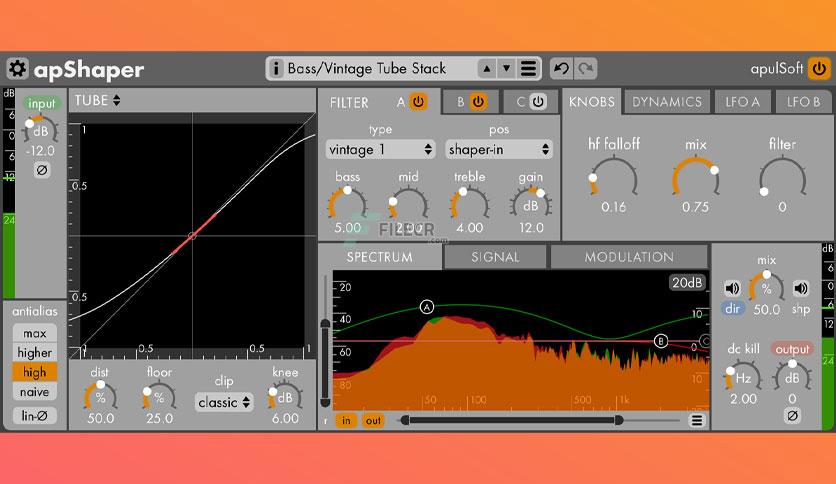Select high antialias mode
This screenshot has height=484, width=836.
point(35,372)
